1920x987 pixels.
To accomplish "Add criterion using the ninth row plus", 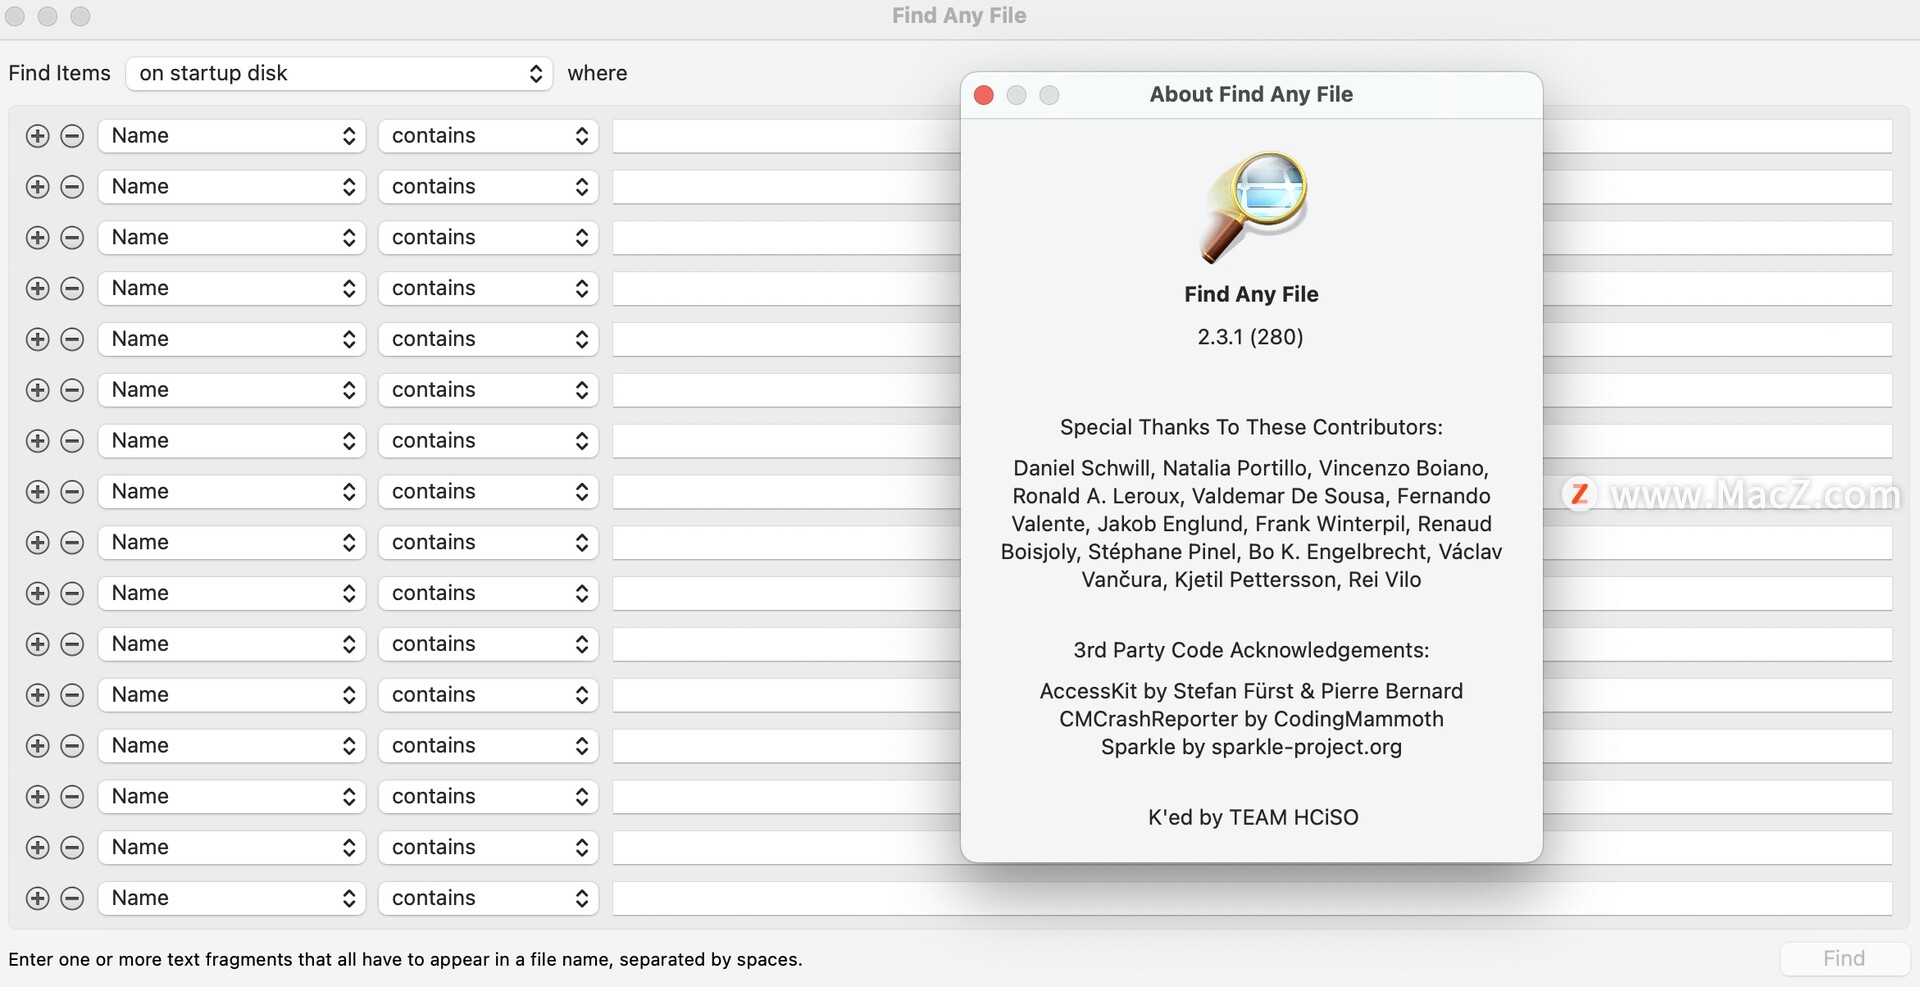I will 37,542.
